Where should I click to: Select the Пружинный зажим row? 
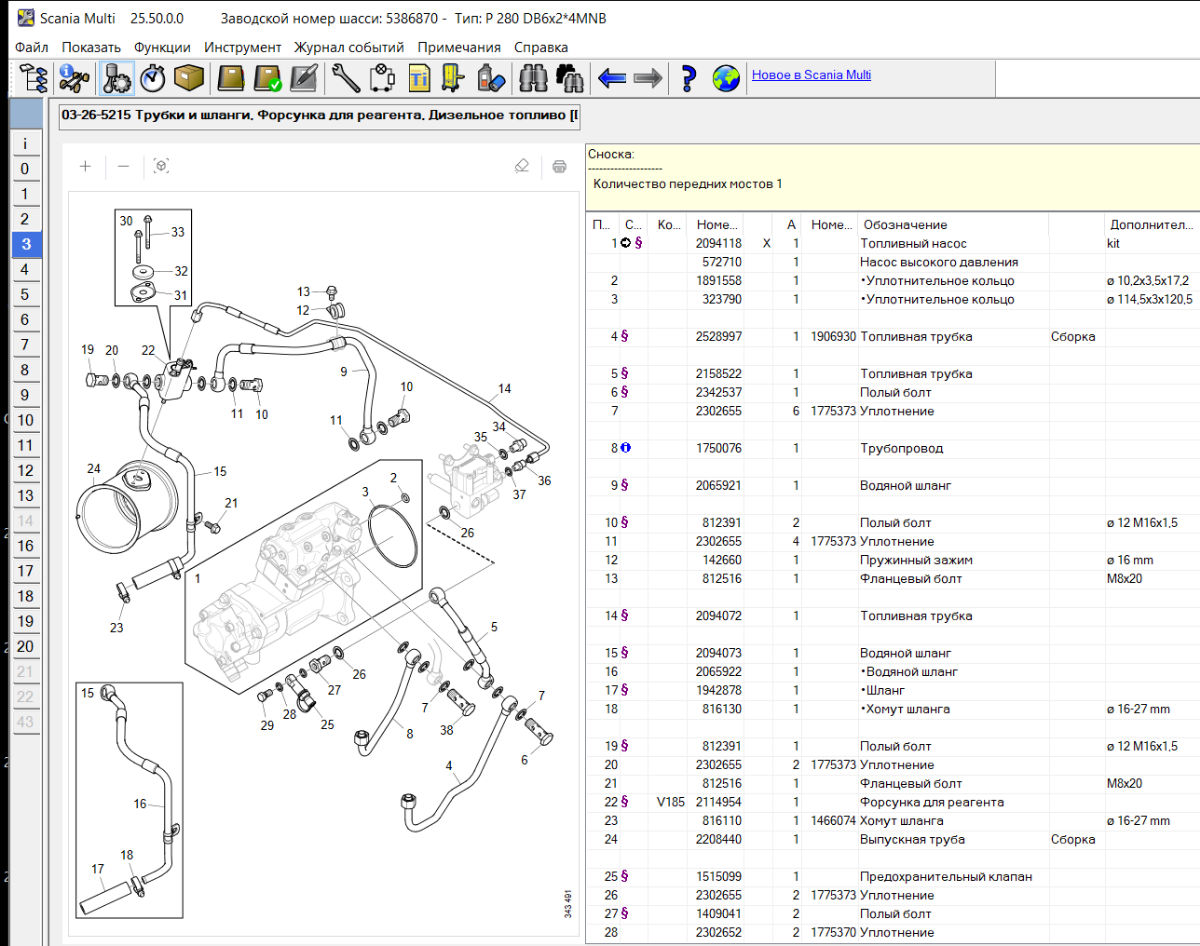892,560
